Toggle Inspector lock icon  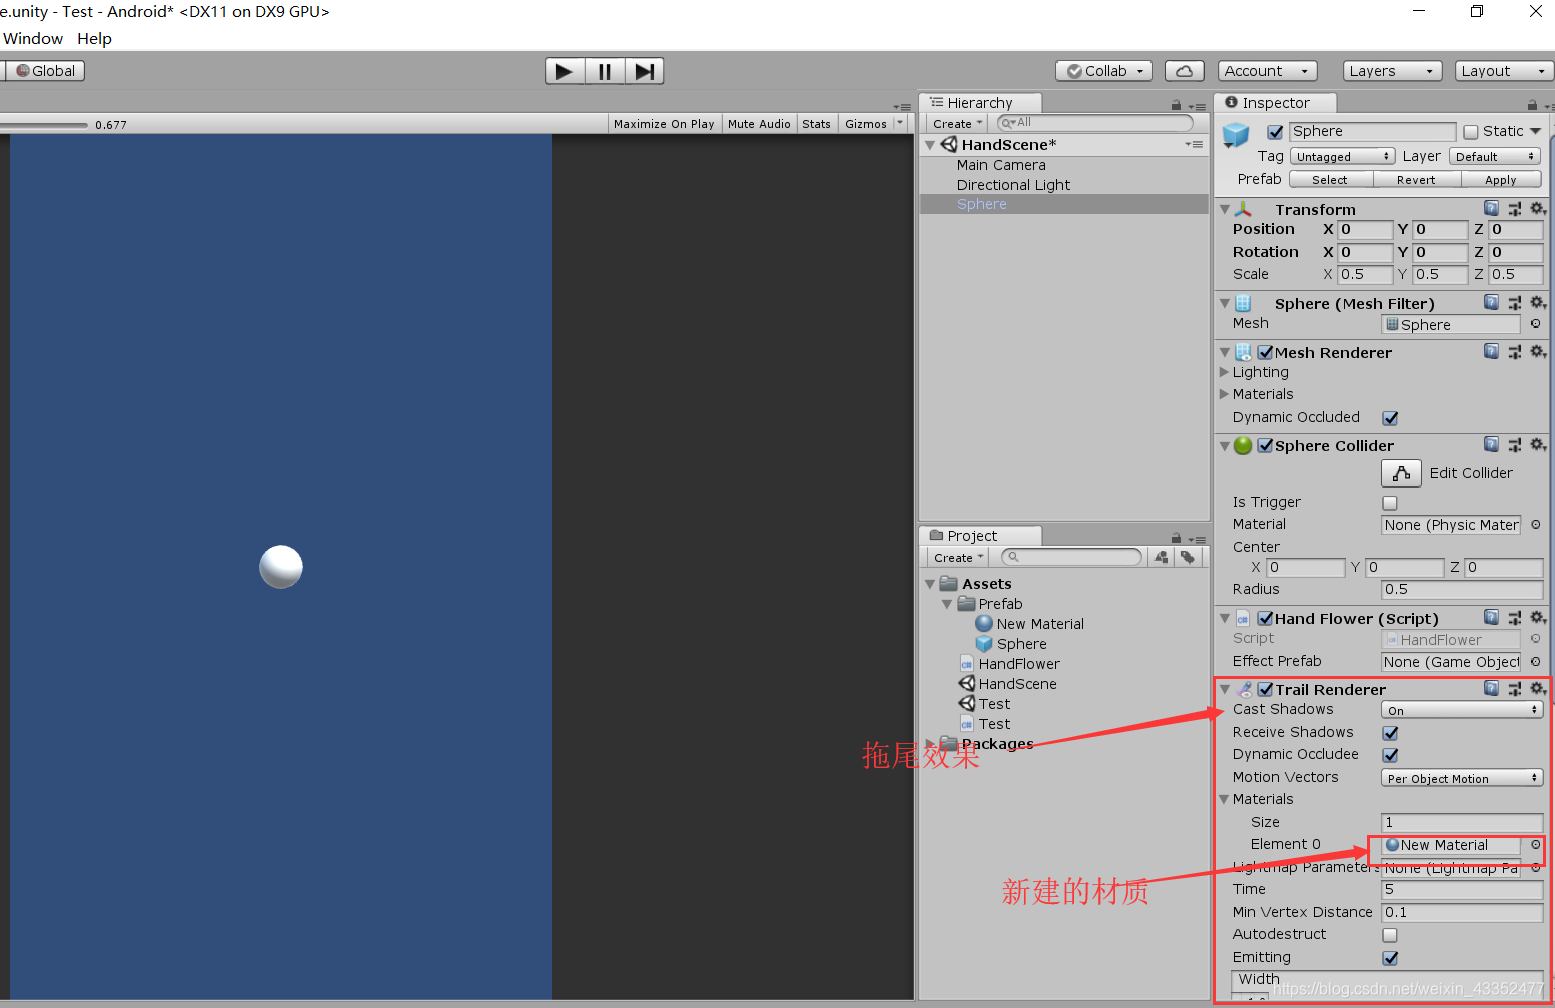coord(1532,105)
